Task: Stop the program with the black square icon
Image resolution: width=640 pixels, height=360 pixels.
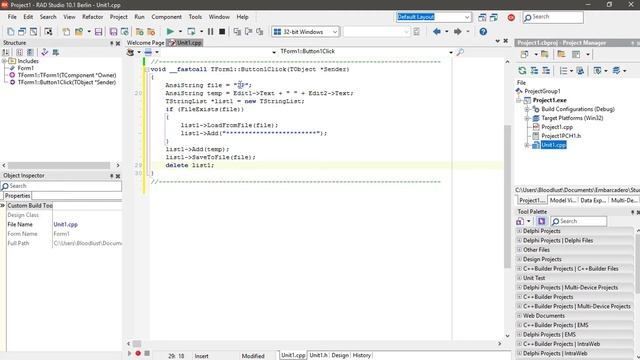Action: tap(222, 31)
